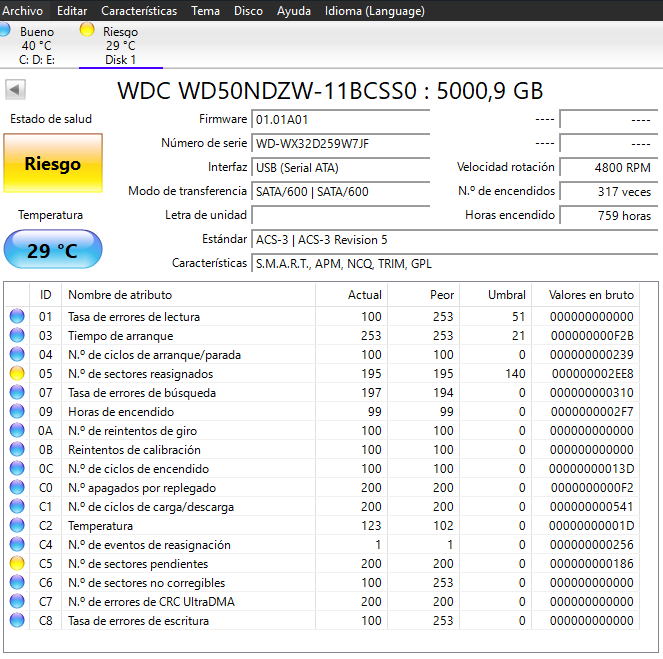Click the serial number field WD-WX32D259W7JF
Viewport: 663px width, 659px height.
tap(341, 144)
